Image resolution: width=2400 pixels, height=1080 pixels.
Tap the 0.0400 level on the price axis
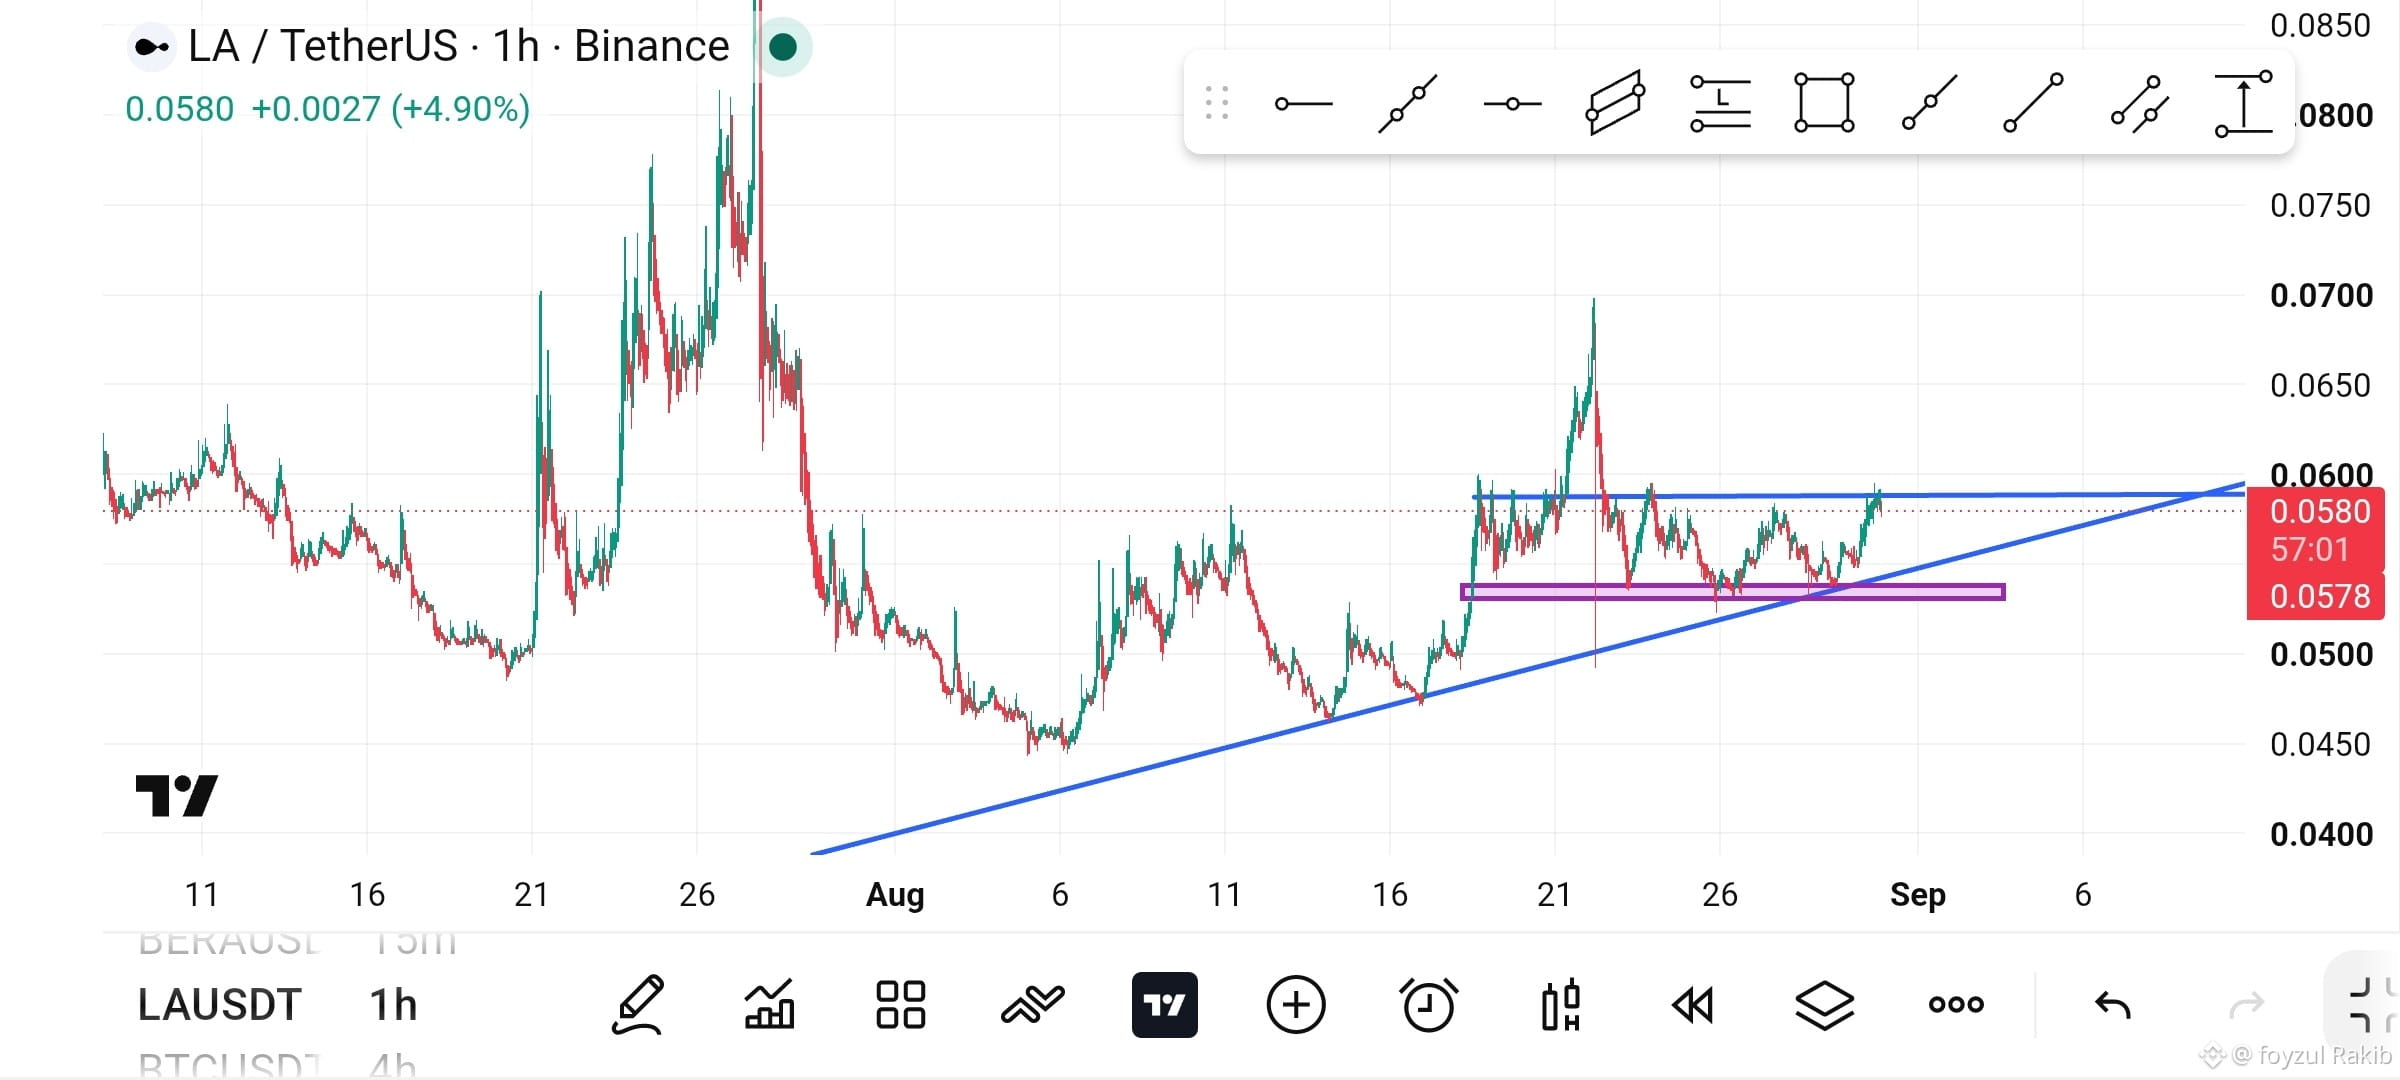2320,834
